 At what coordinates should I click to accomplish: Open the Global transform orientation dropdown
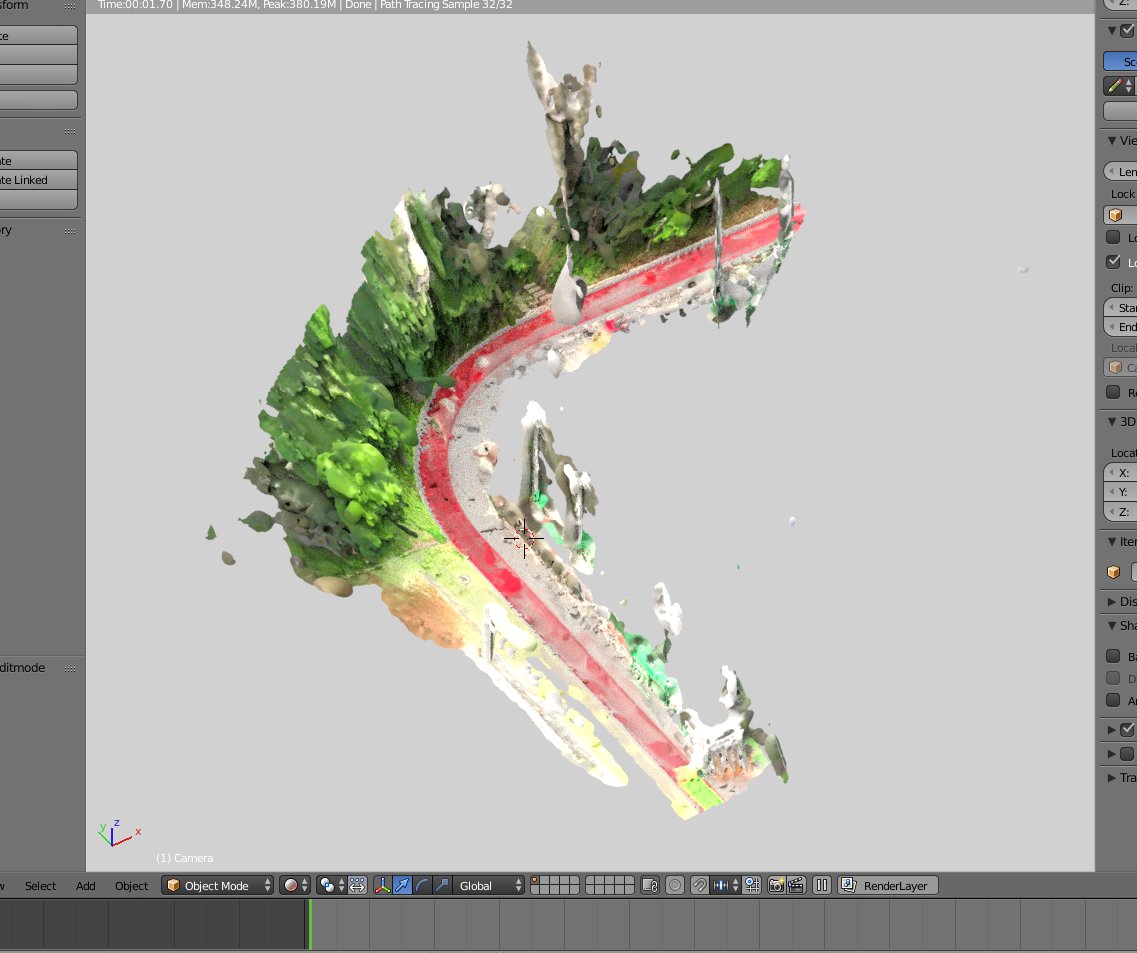tap(487, 885)
